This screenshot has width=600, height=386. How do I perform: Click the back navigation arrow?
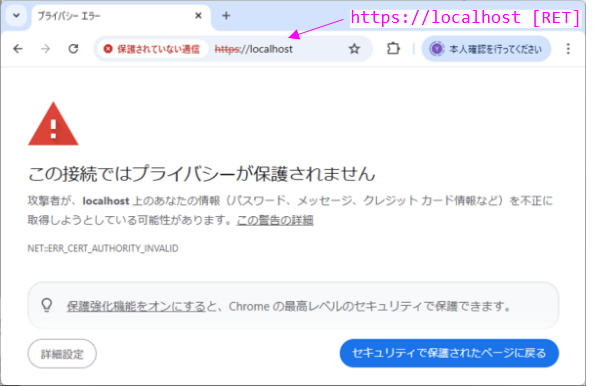[x=18, y=49]
